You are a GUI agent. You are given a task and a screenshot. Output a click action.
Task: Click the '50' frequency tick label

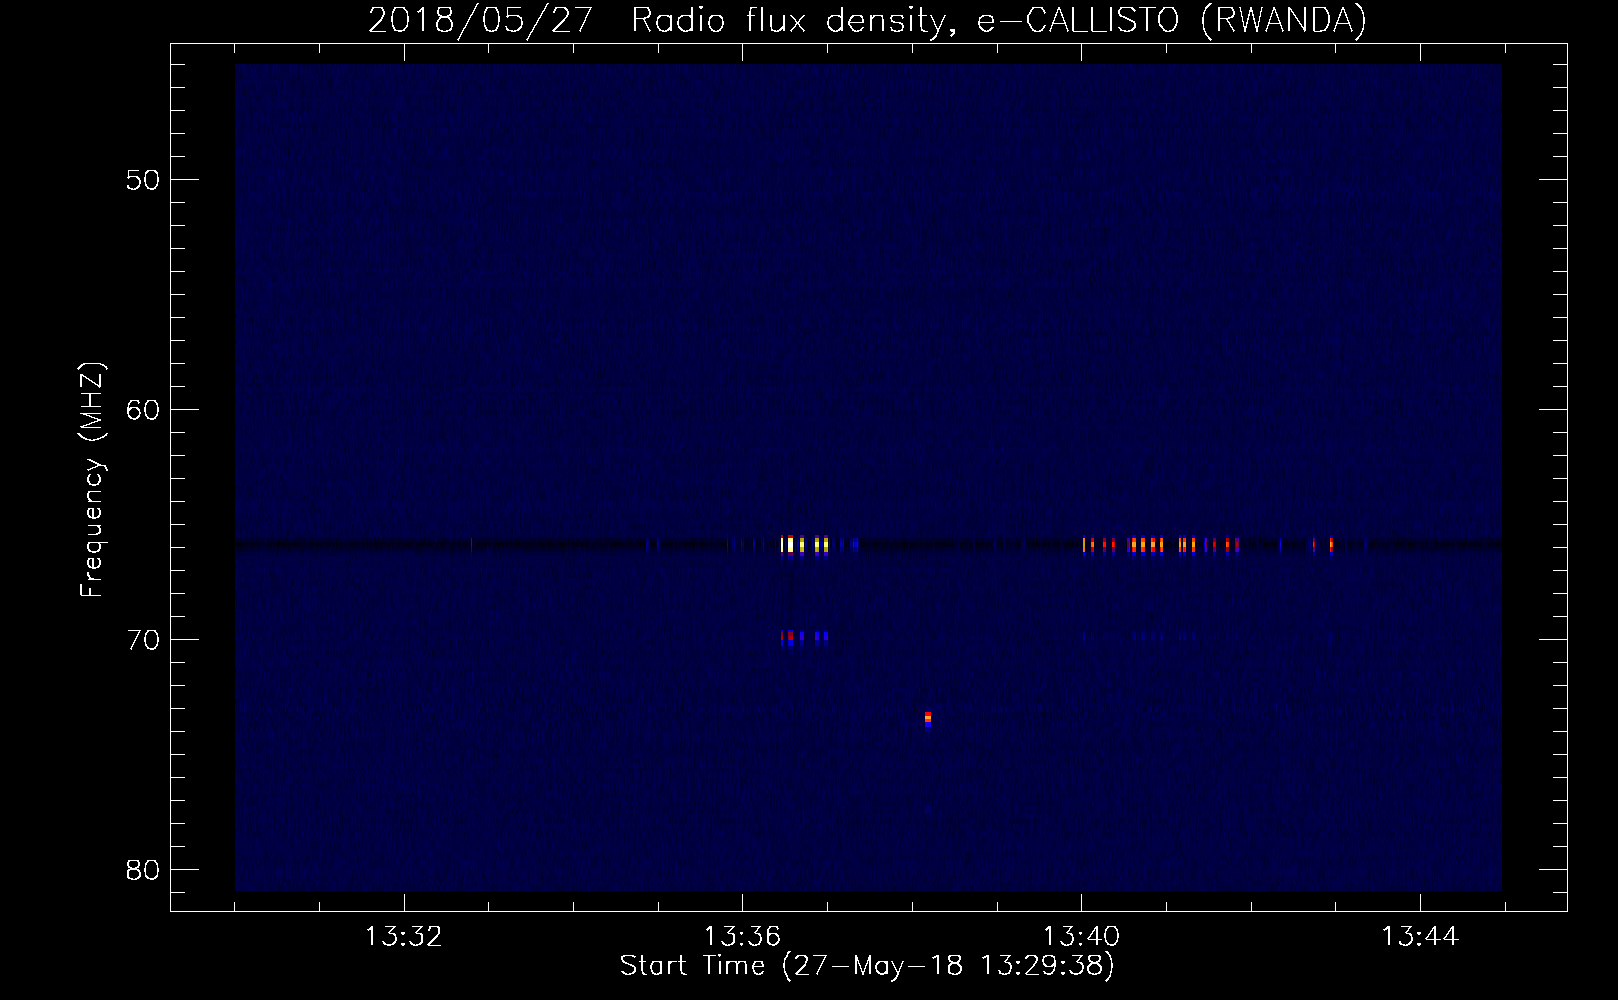(143, 180)
